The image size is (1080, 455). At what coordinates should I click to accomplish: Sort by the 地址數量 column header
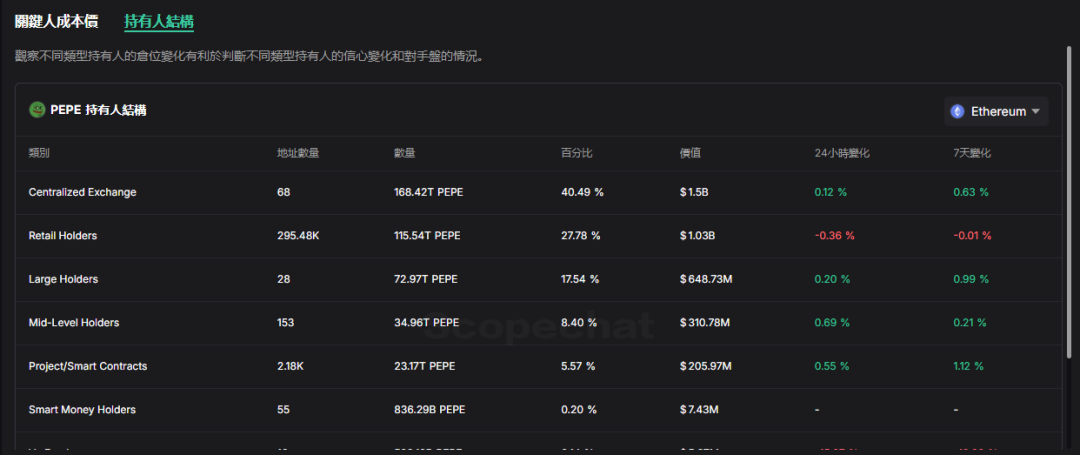(x=298, y=153)
